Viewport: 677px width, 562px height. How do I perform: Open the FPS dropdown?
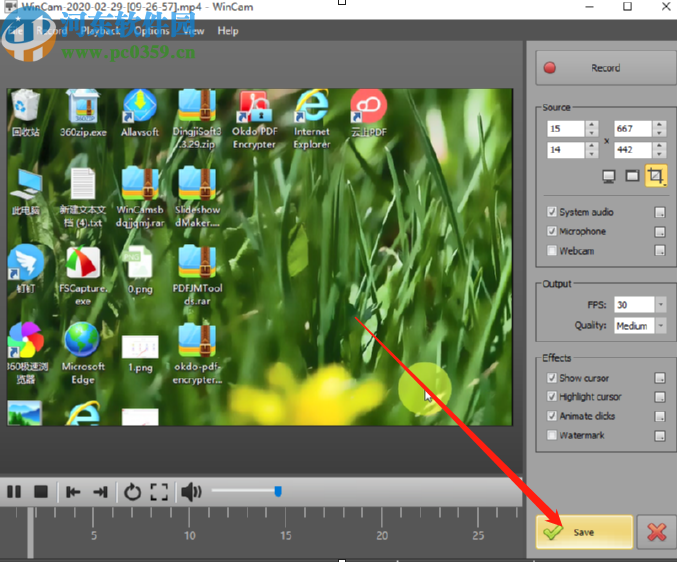660,304
